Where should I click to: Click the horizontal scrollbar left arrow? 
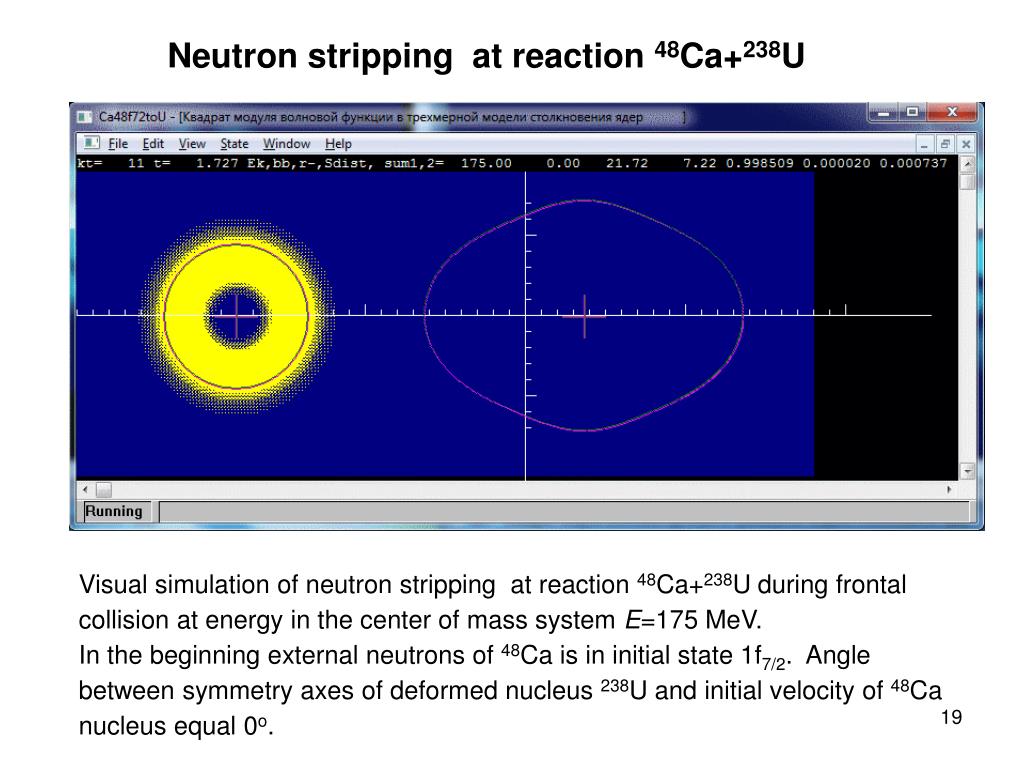coord(85,489)
